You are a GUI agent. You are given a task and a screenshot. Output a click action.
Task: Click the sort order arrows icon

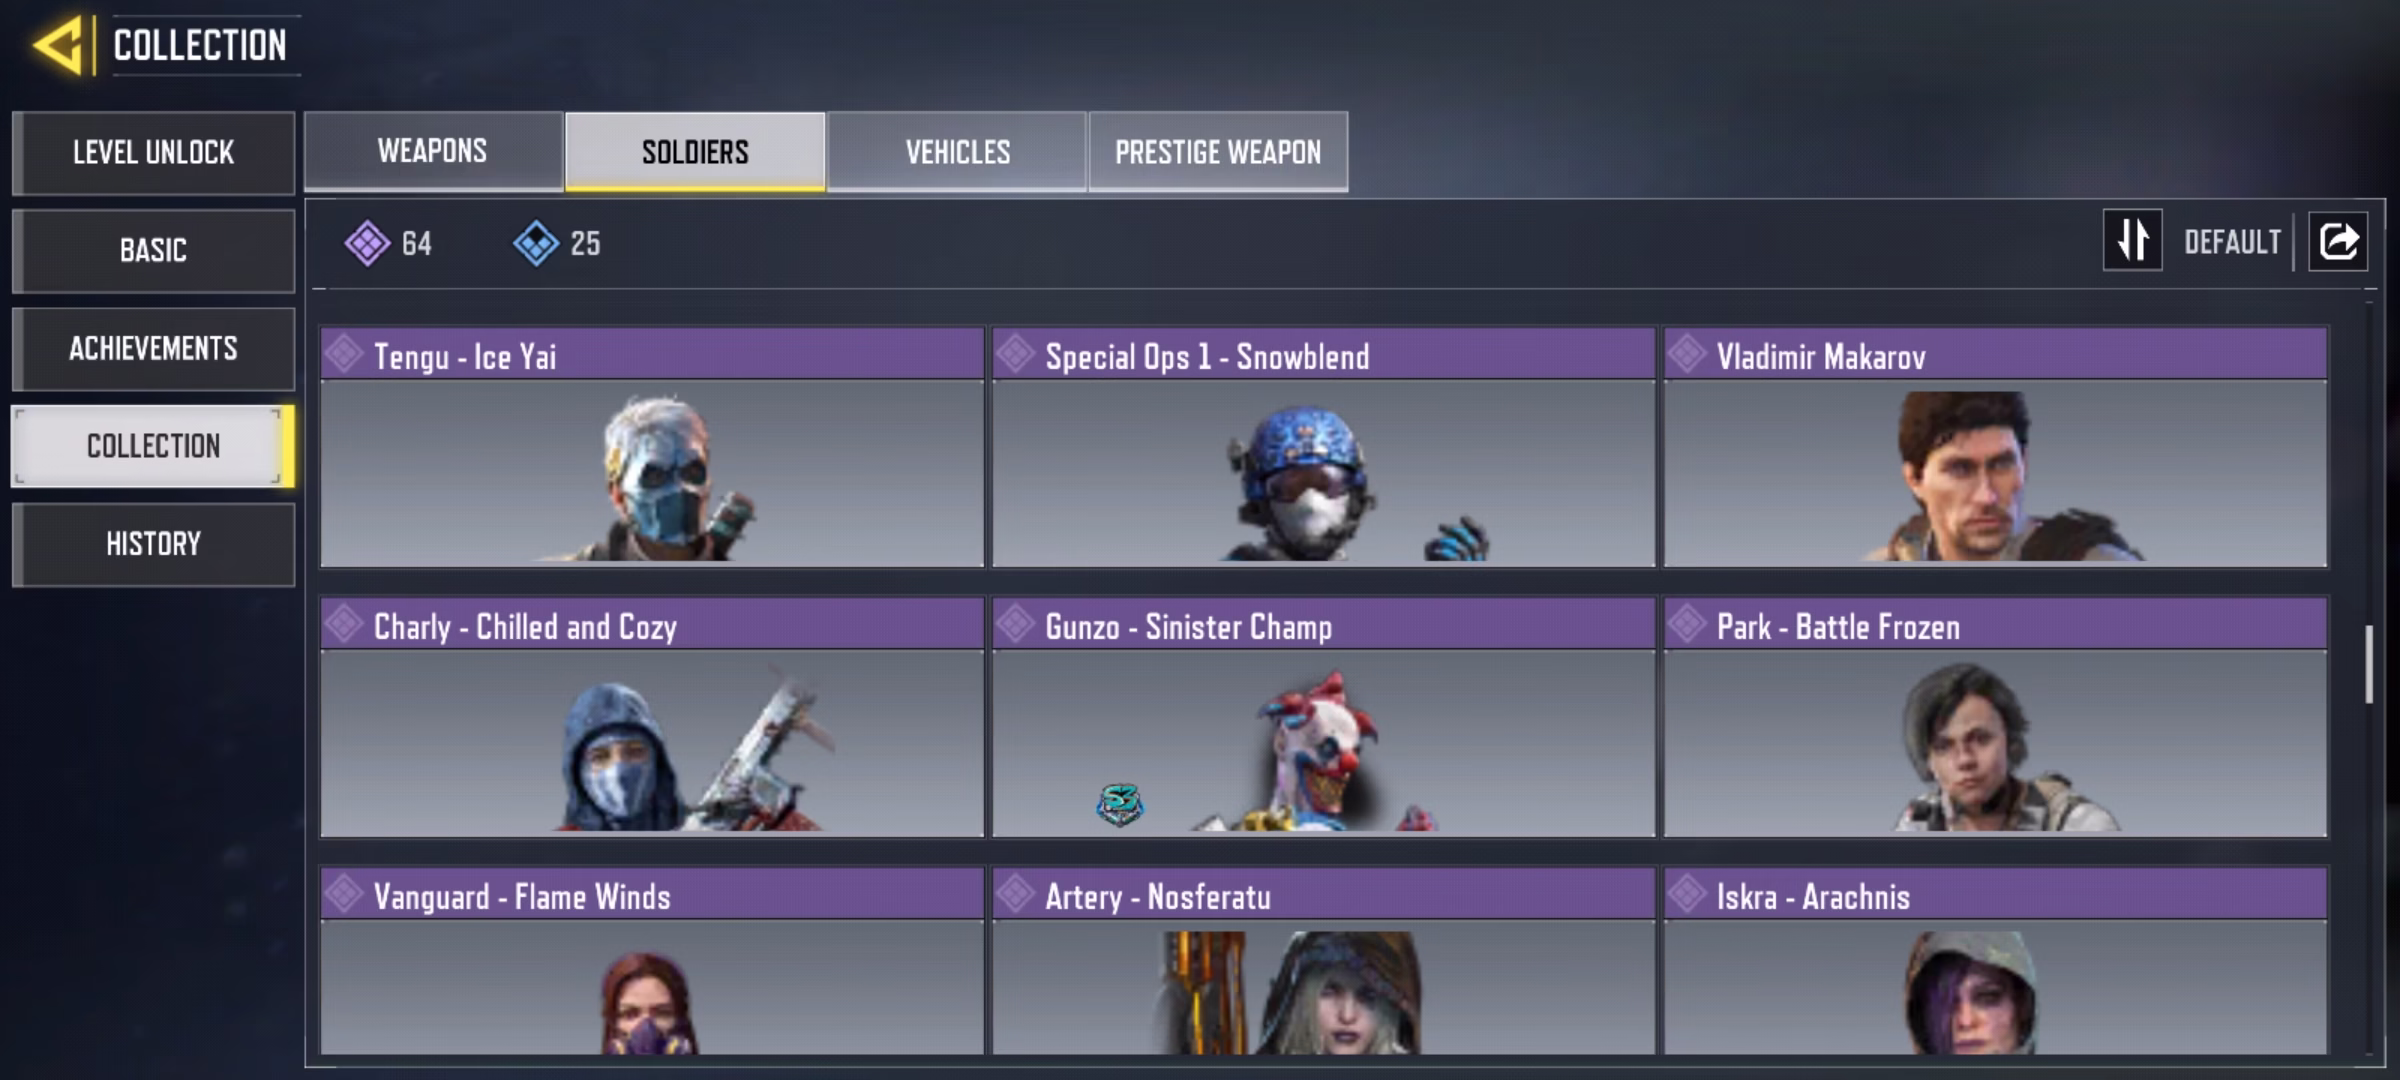pos(2132,240)
